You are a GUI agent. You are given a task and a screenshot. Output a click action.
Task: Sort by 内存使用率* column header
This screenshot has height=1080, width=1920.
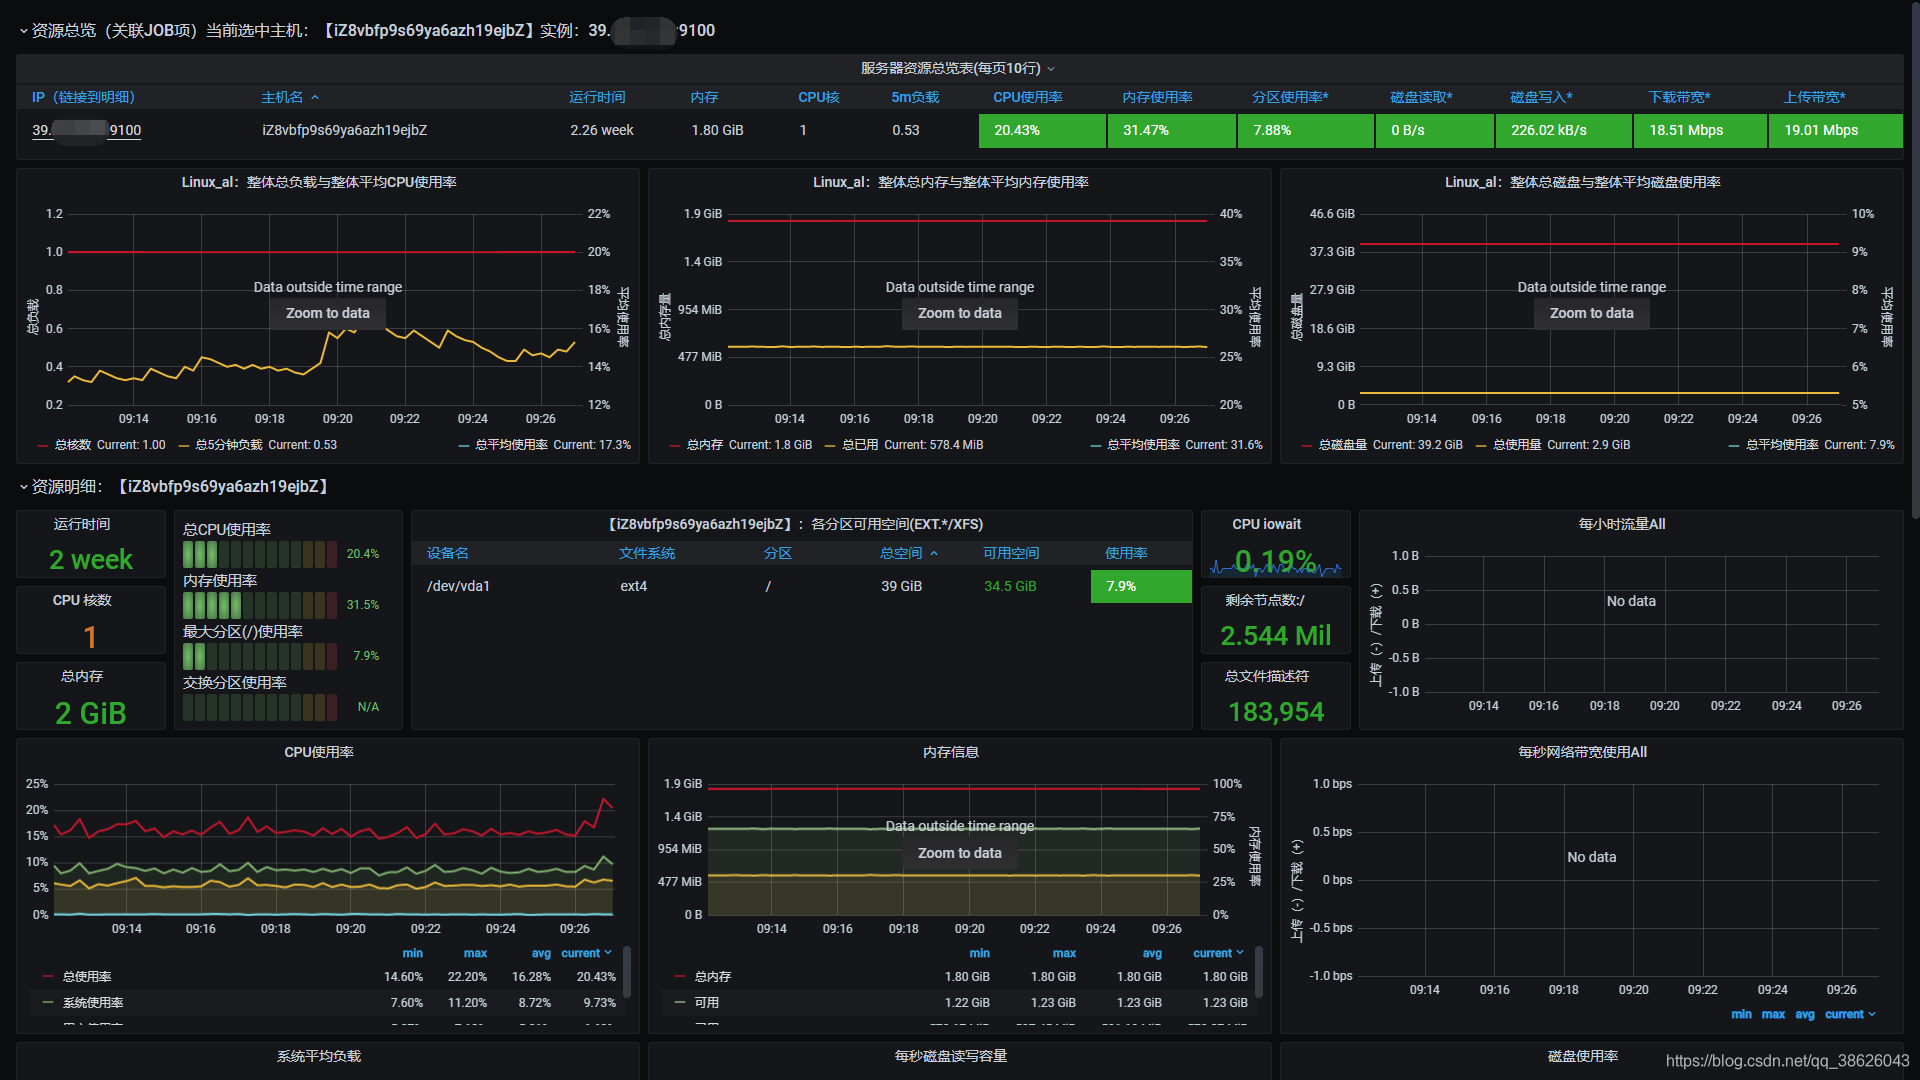[1157, 97]
